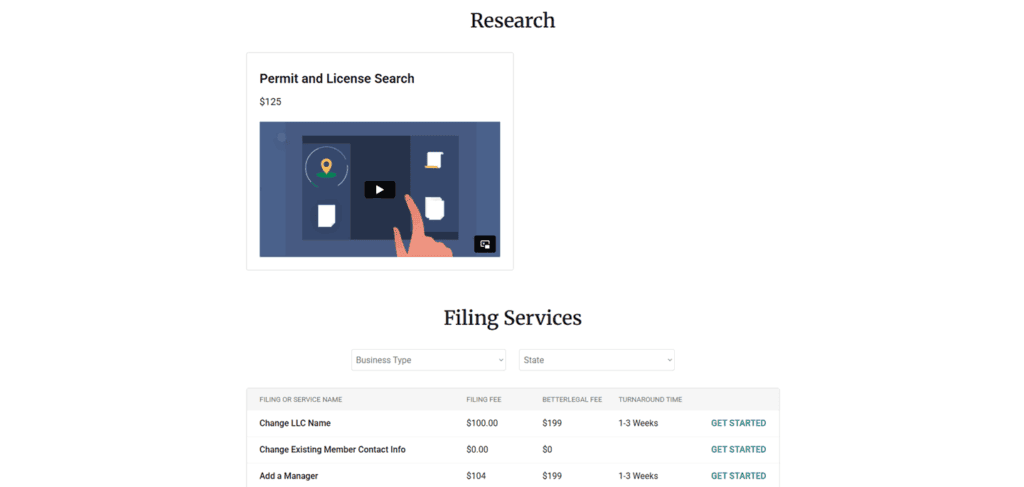
Task: Click the $0.00 filing fee value
Action: (477, 449)
